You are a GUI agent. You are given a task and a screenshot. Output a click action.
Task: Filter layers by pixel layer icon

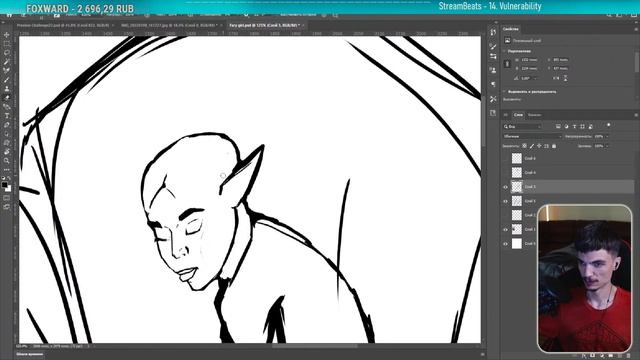(x=558, y=127)
